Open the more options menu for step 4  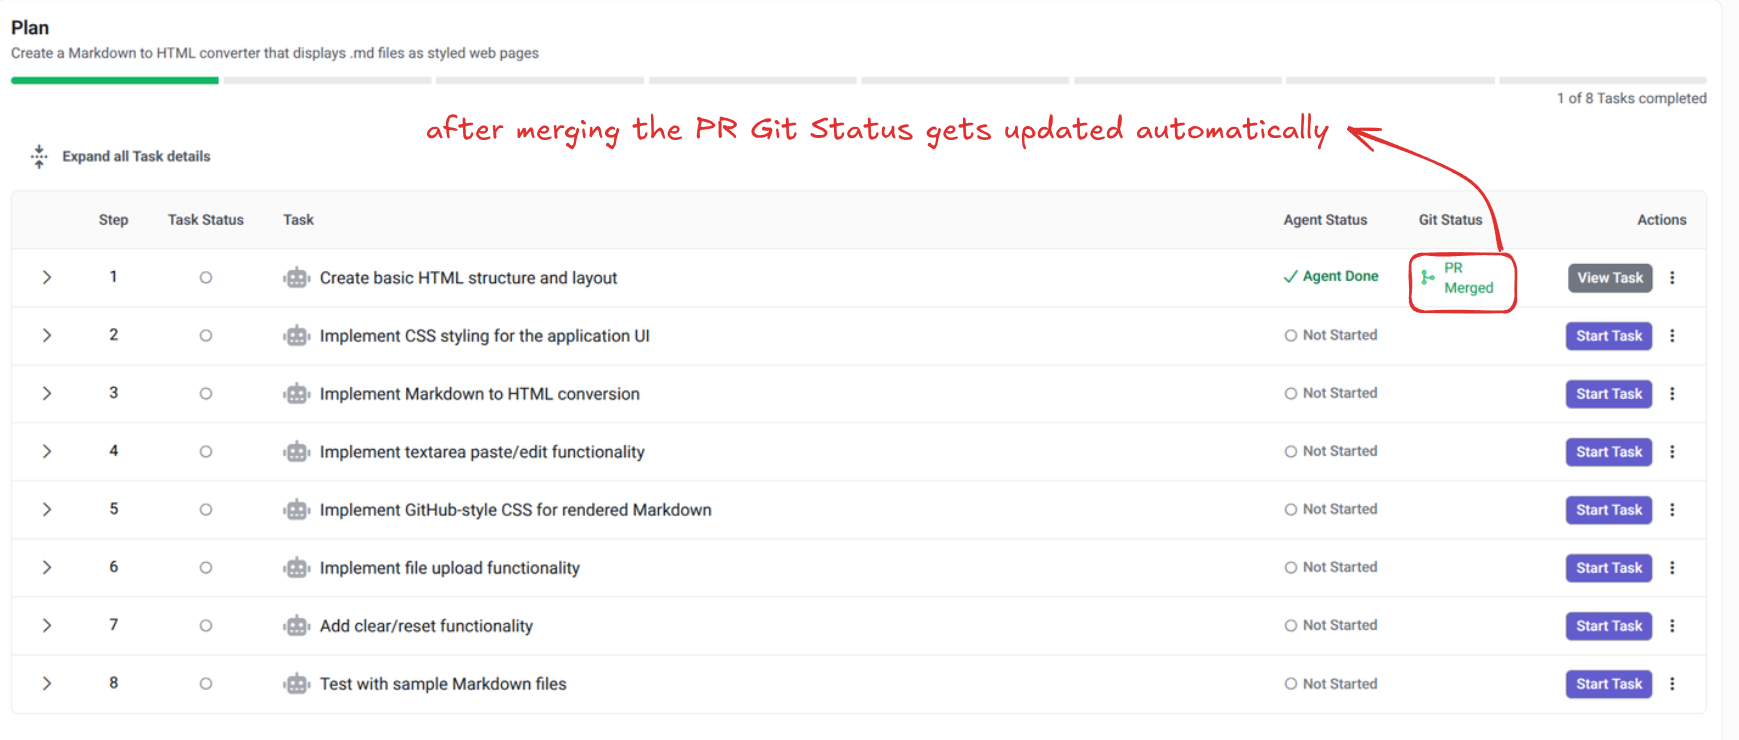[1672, 452]
